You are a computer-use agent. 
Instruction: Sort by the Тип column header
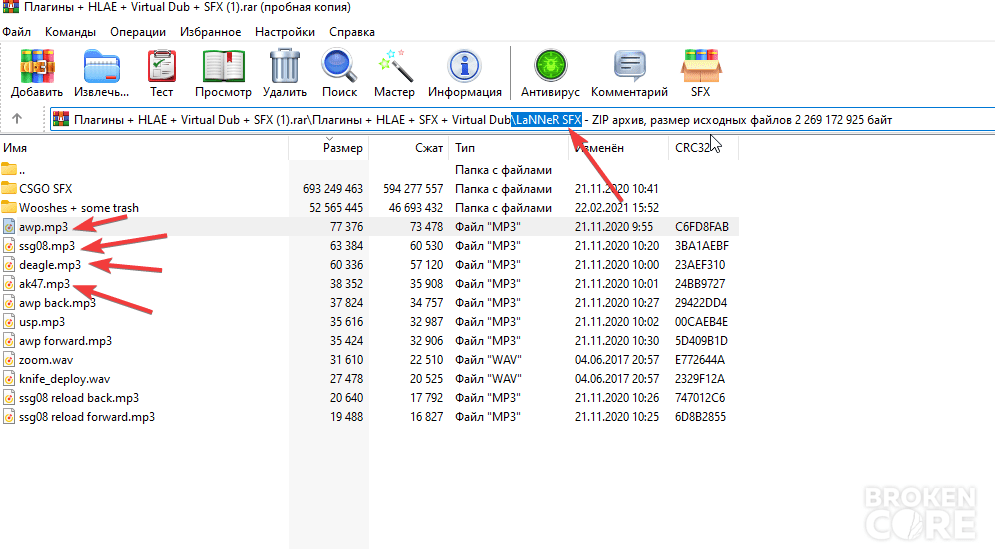pyautogui.click(x=509, y=148)
